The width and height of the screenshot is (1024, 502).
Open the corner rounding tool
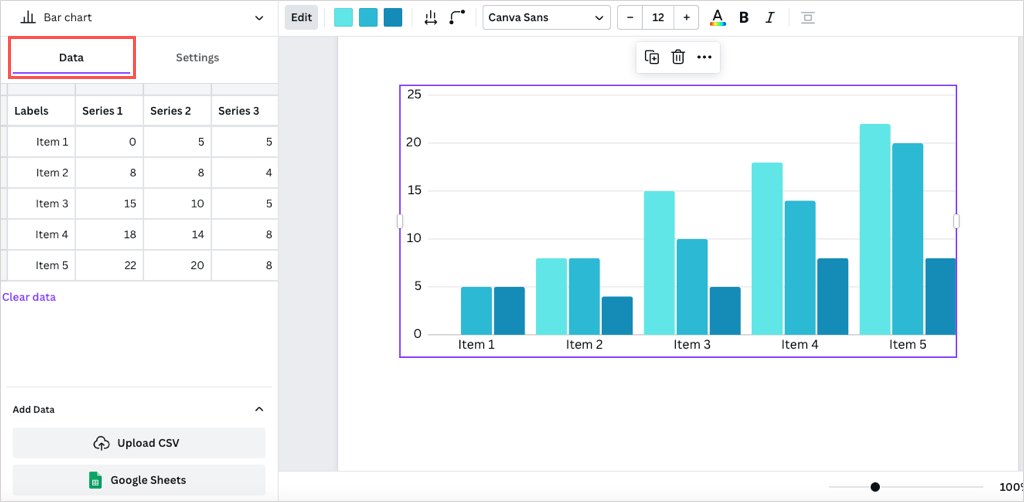click(458, 18)
